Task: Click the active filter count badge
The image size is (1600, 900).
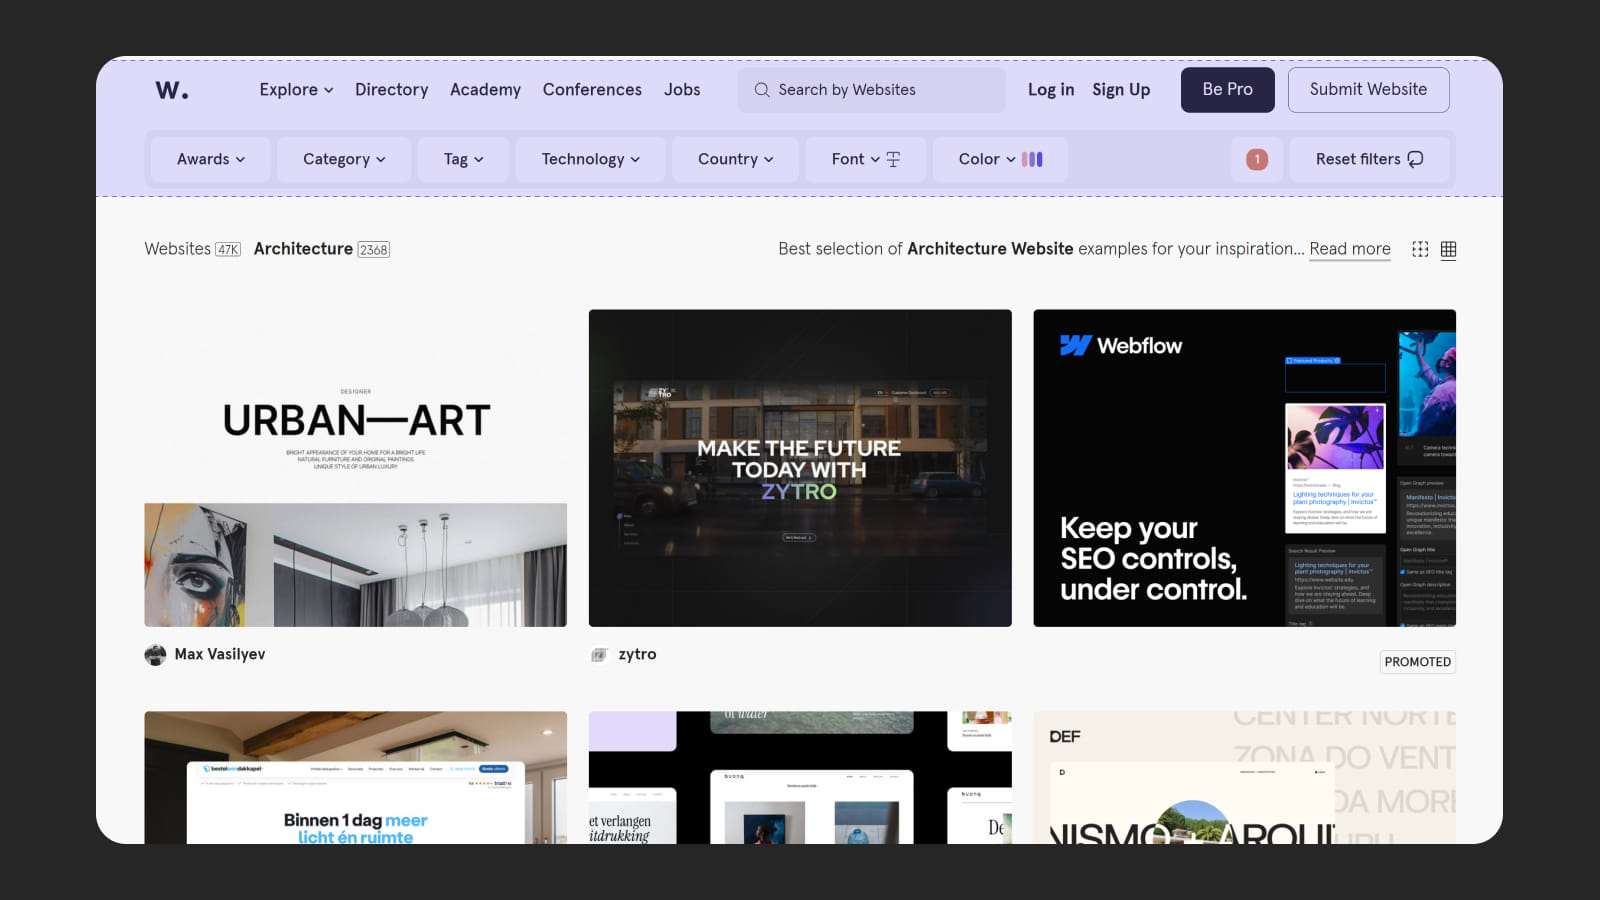Action: [1257, 159]
